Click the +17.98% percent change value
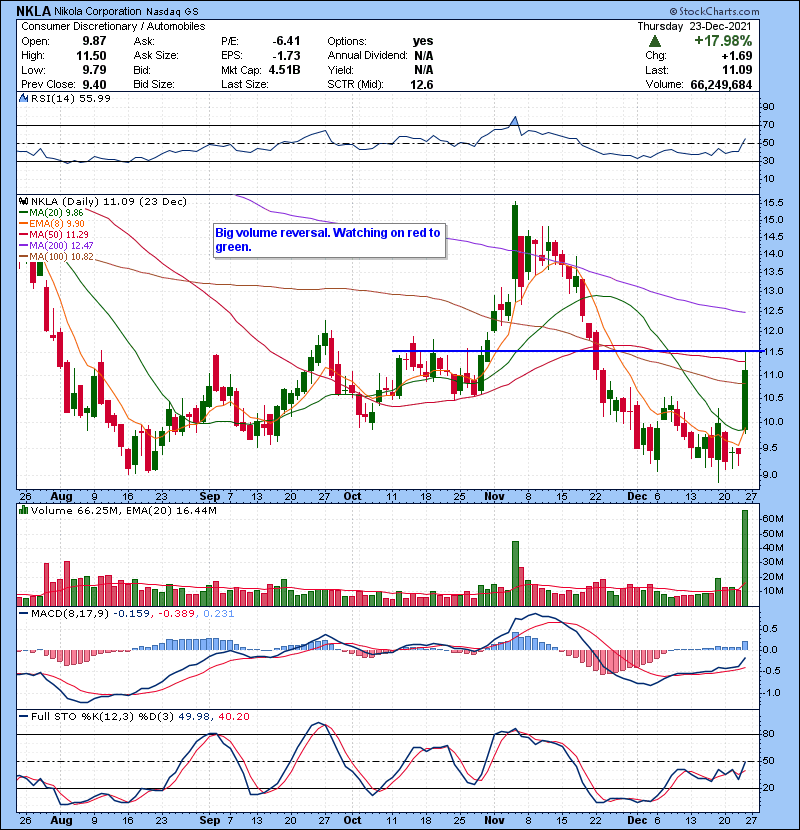The image size is (800, 830). (x=723, y=41)
